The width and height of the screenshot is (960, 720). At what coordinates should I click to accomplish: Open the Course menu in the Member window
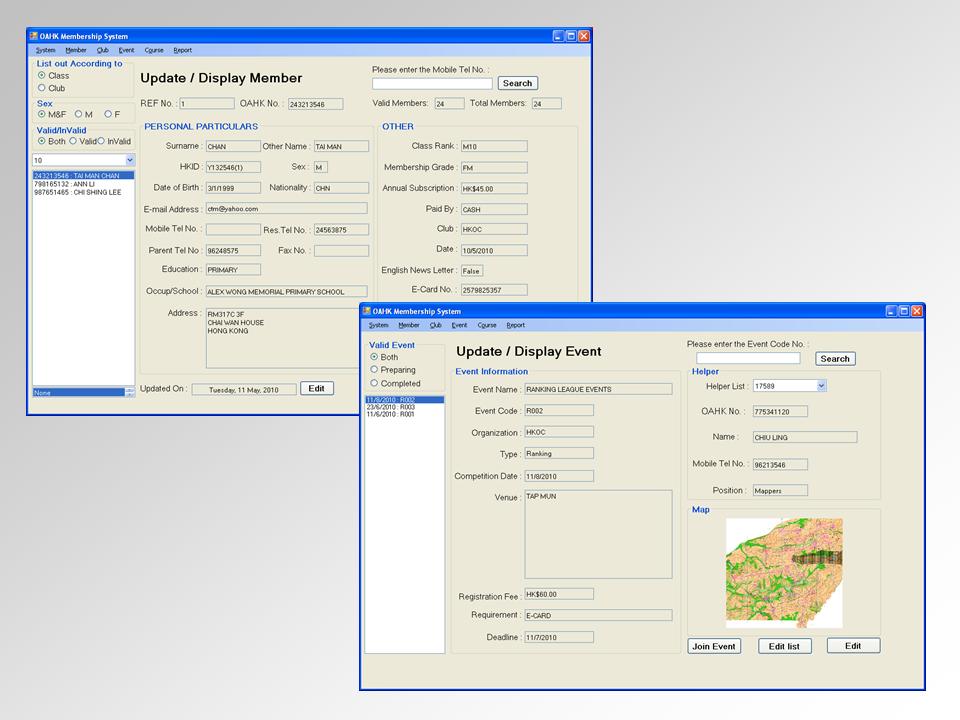coord(154,50)
